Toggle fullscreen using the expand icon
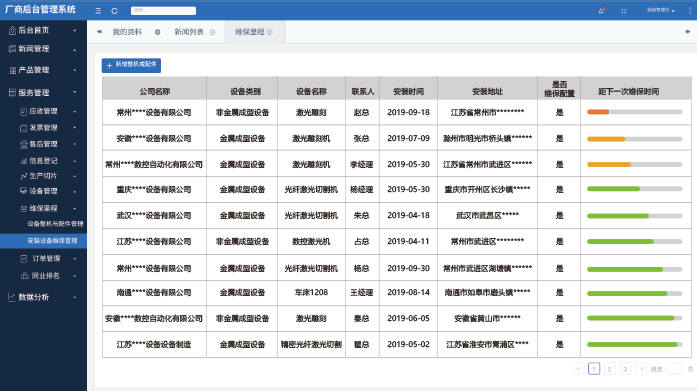Screen dimensions: 697x391 pyautogui.click(x=624, y=11)
